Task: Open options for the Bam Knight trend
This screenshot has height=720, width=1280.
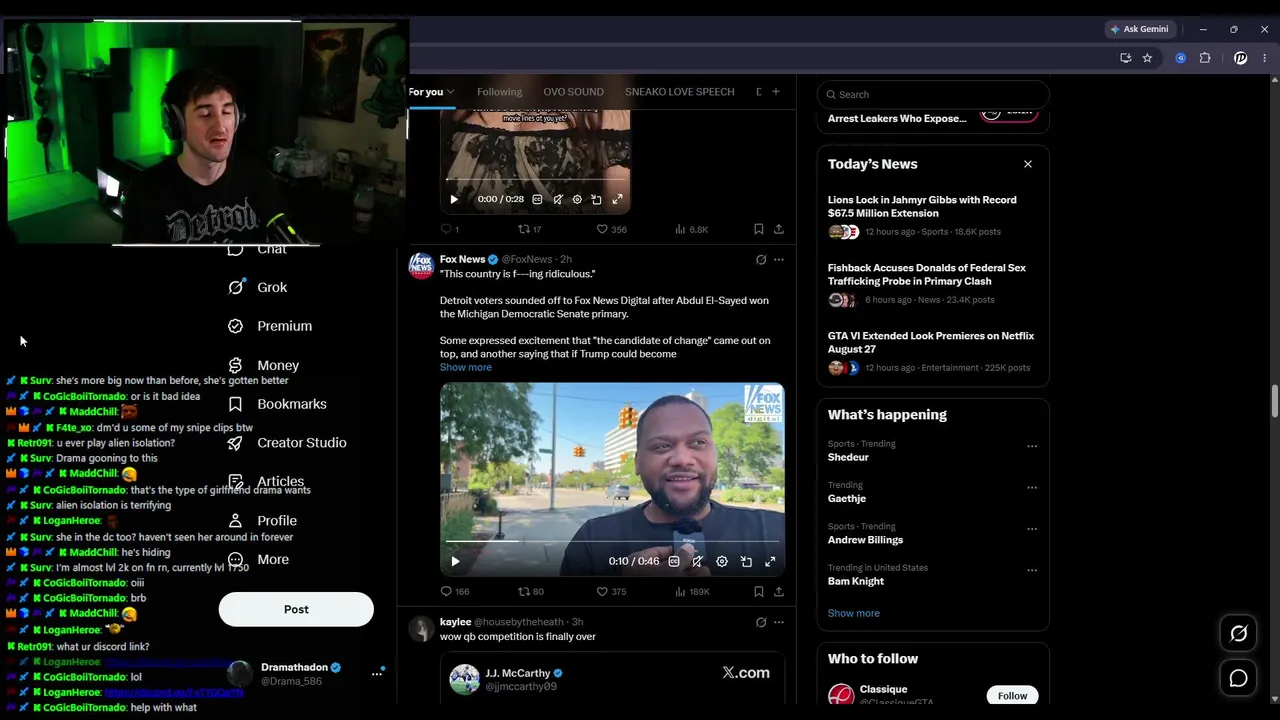Action: [1032, 570]
